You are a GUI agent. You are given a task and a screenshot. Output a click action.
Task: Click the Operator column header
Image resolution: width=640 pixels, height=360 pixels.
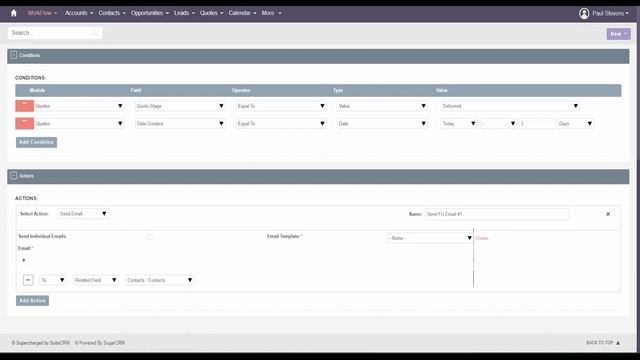(241, 90)
